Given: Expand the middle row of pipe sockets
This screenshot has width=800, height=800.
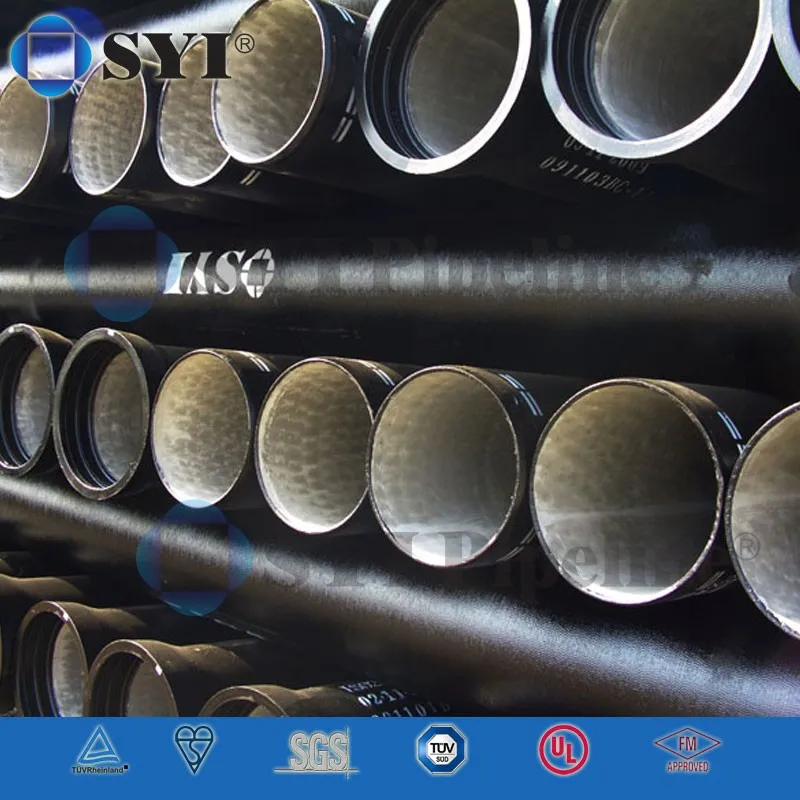Looking at the screenshot, I should tap(400, 440).
